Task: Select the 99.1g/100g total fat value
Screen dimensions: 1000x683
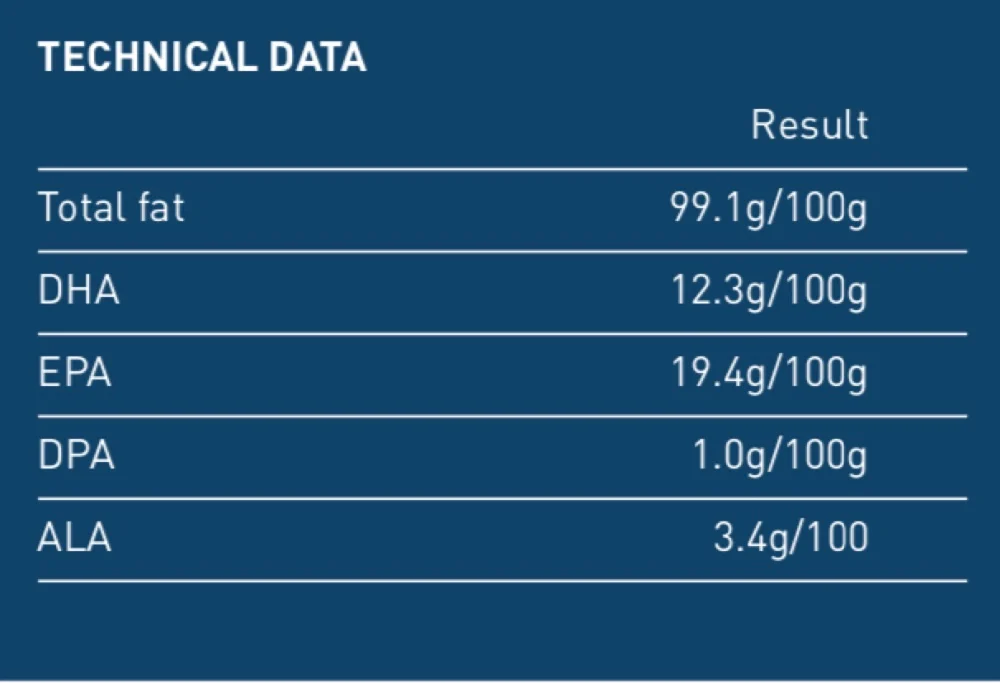Action: tap(768, 209)
